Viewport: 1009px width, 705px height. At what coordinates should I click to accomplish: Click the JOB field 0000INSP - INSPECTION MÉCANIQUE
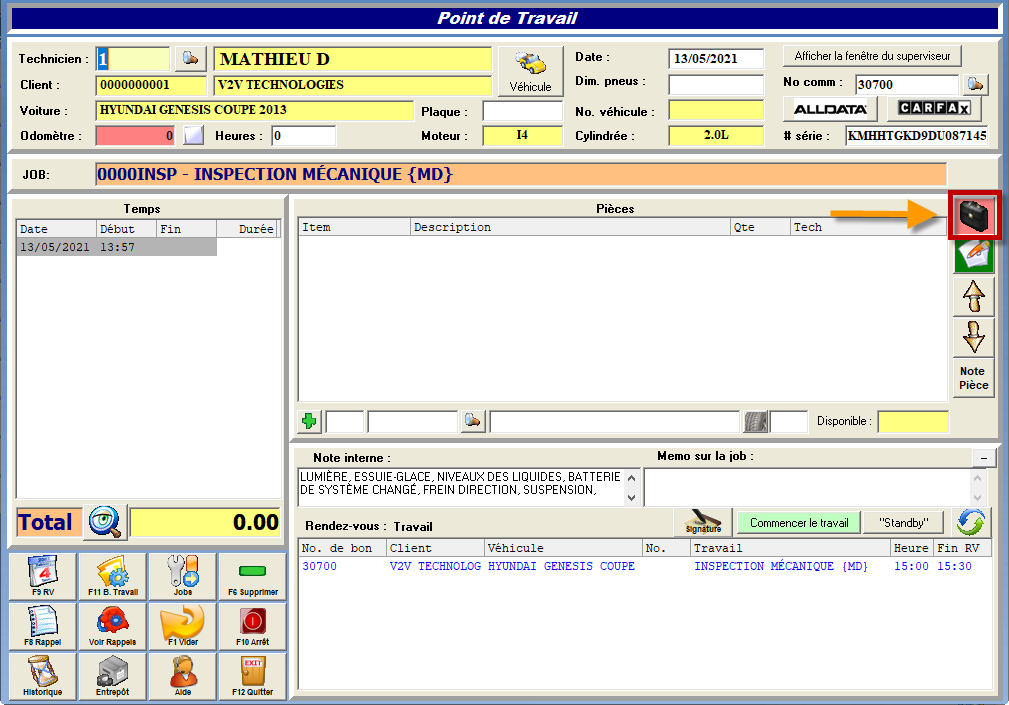click(521, 174)
